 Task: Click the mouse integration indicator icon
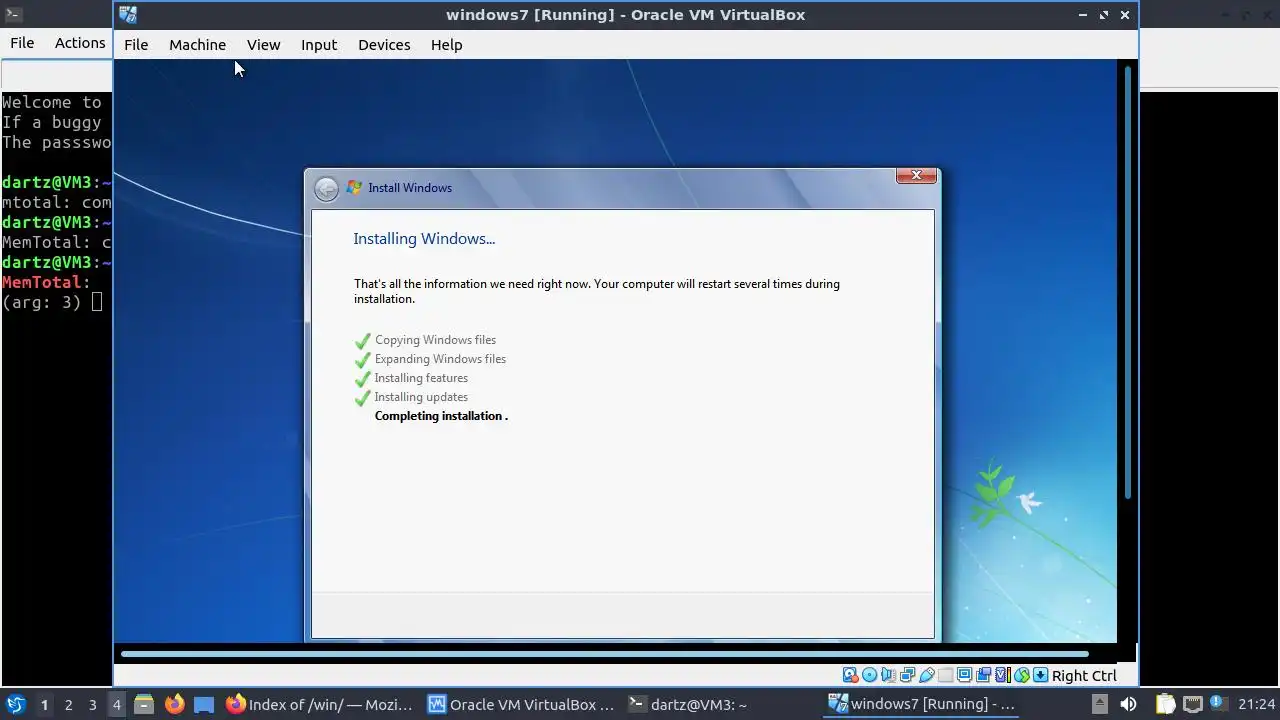click(x=1022, y=675)
